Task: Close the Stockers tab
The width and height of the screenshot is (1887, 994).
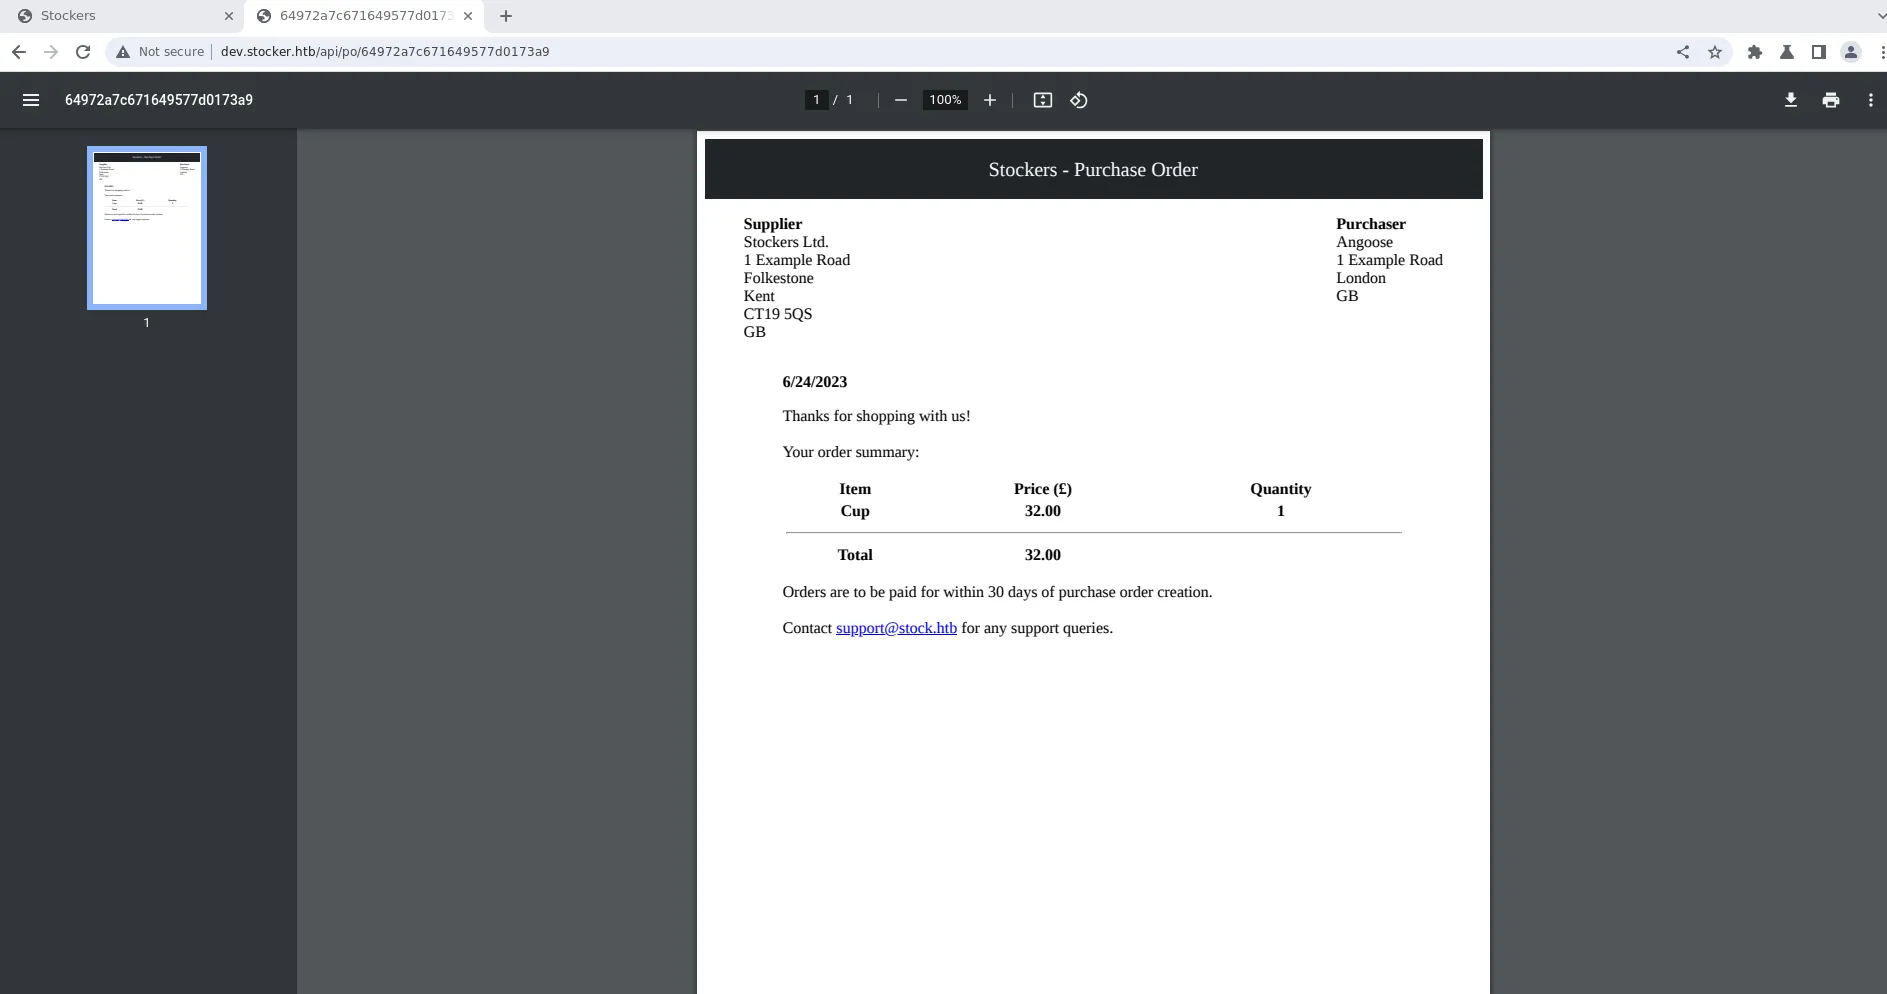Action: [229, 16]
